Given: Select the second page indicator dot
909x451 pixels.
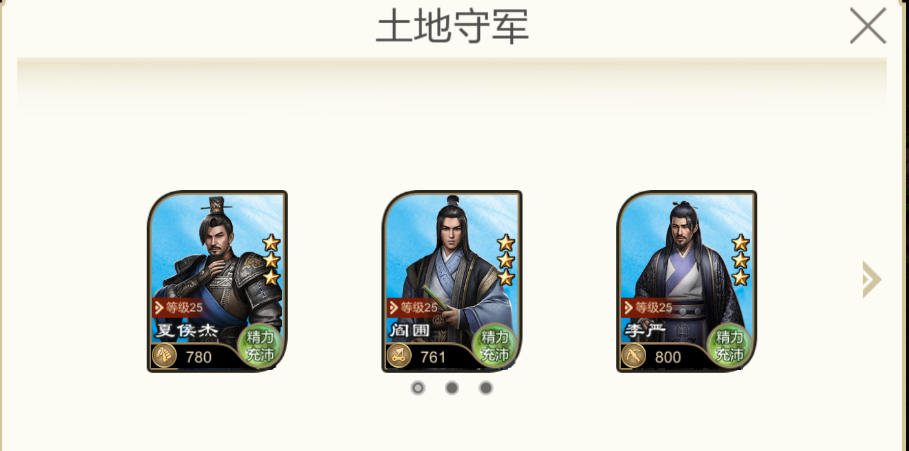Looking at the screenshot, I should [x=452, y=388].
